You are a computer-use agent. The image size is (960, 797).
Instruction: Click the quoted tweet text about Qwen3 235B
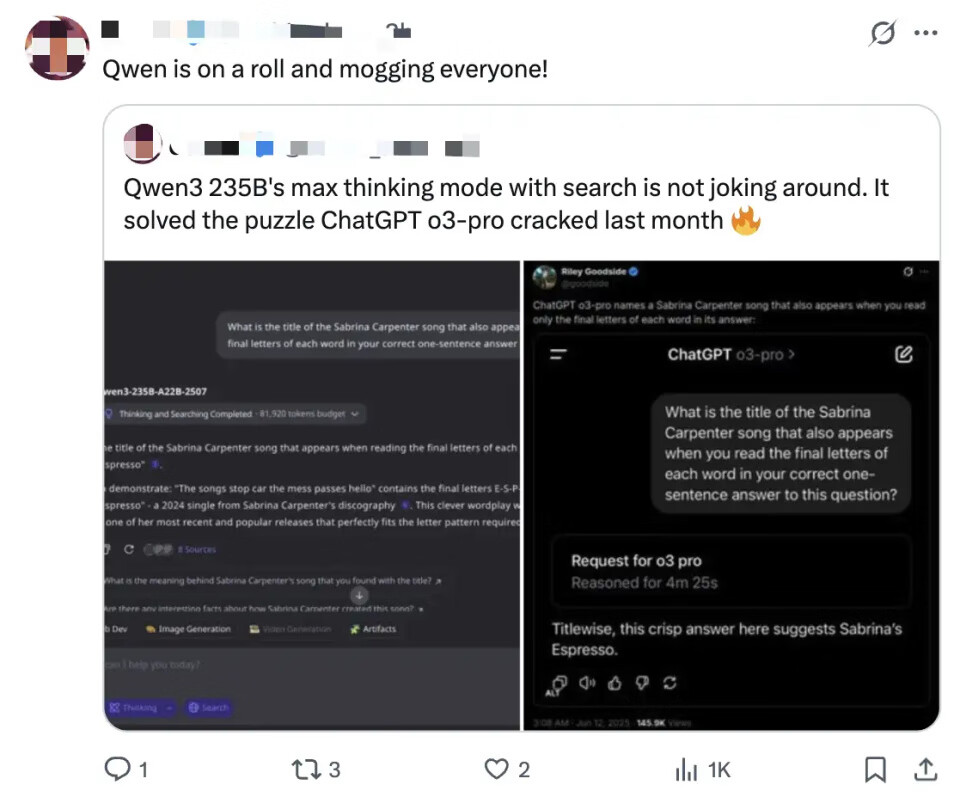point(506,204)
